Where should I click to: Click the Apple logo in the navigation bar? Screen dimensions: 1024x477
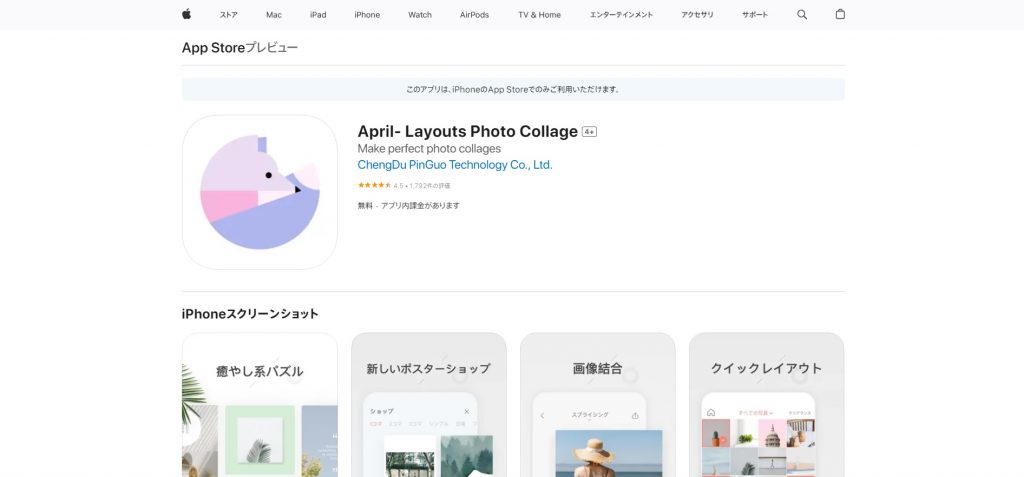186,14
